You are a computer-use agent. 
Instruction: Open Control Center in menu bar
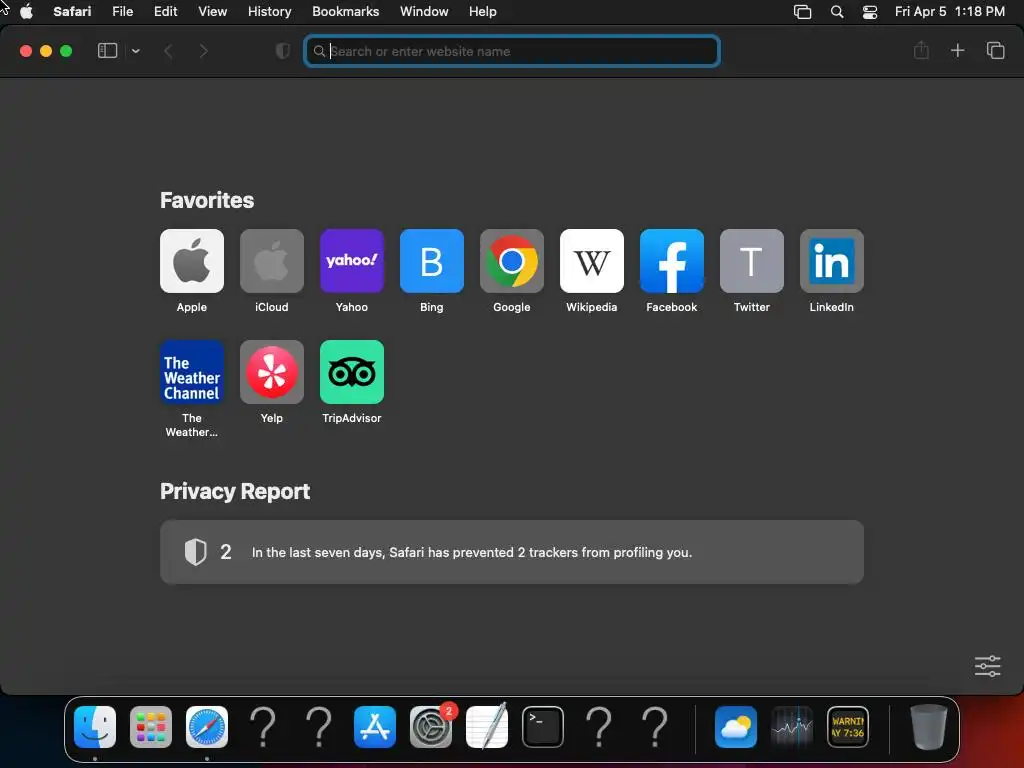pos(870,12)
